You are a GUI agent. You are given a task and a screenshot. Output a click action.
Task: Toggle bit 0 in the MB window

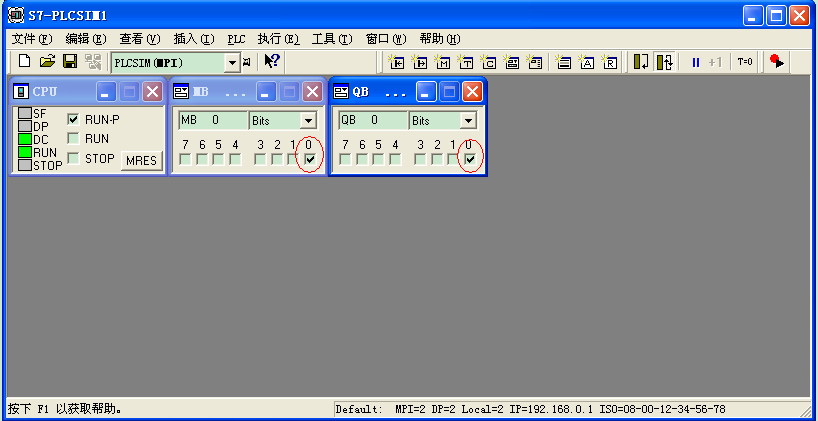310,159
